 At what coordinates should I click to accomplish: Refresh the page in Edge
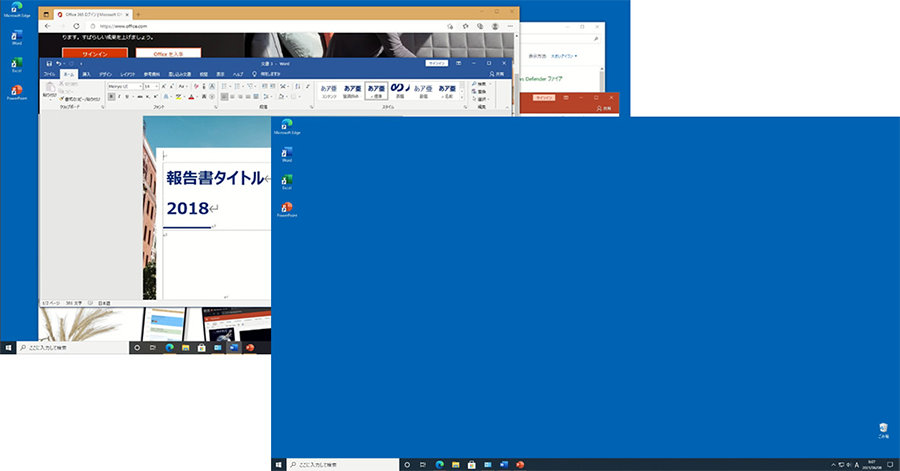coord(76,26)
